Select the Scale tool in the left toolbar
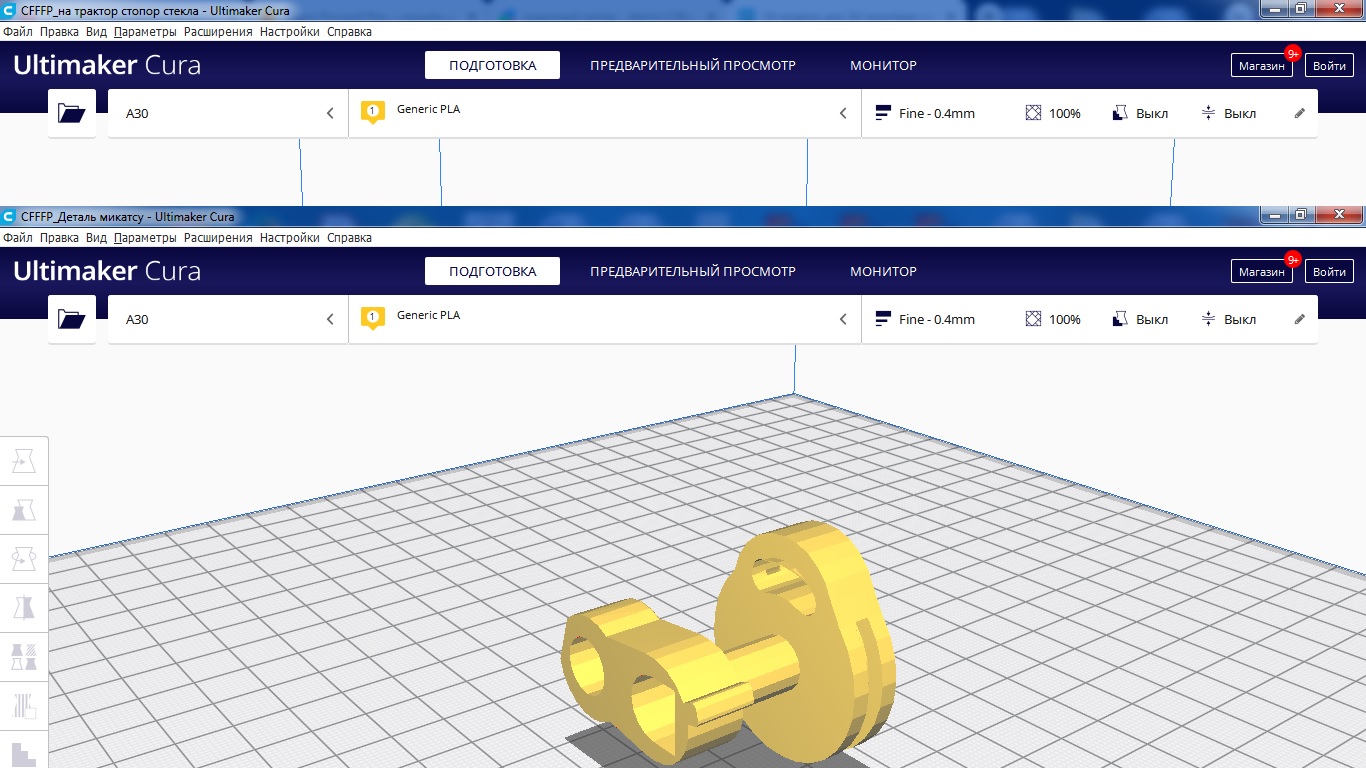This screenshot has height=768, width=1366. coord(24,510)
